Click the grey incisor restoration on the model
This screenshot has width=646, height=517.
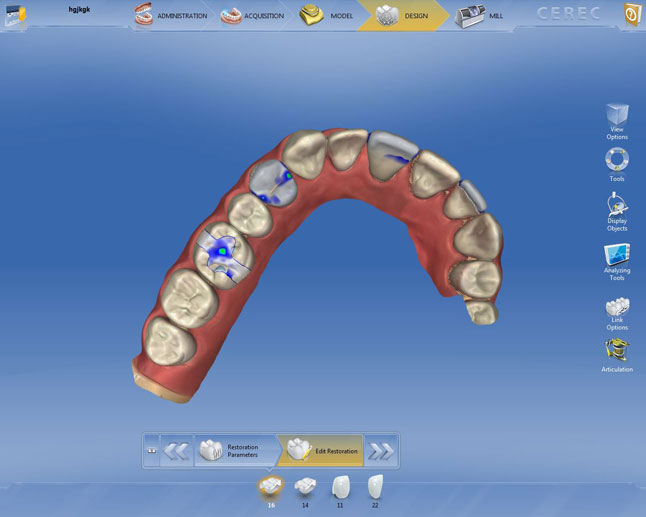pos(391,156)
